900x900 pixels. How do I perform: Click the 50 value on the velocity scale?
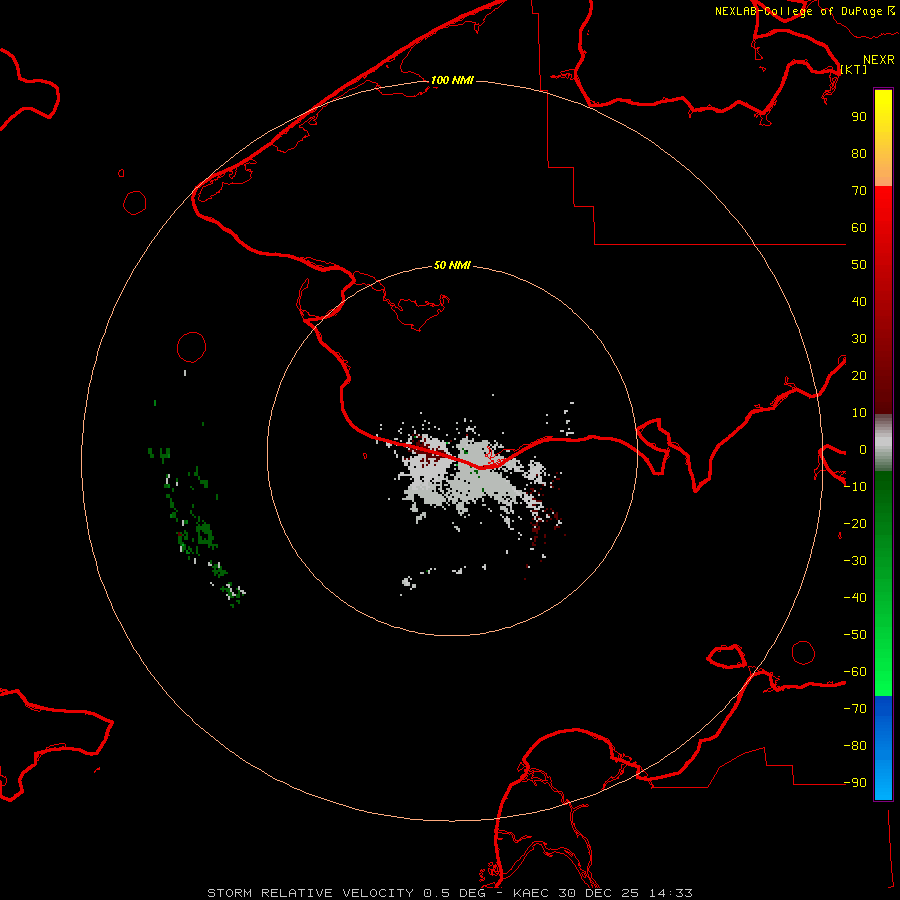859,265
